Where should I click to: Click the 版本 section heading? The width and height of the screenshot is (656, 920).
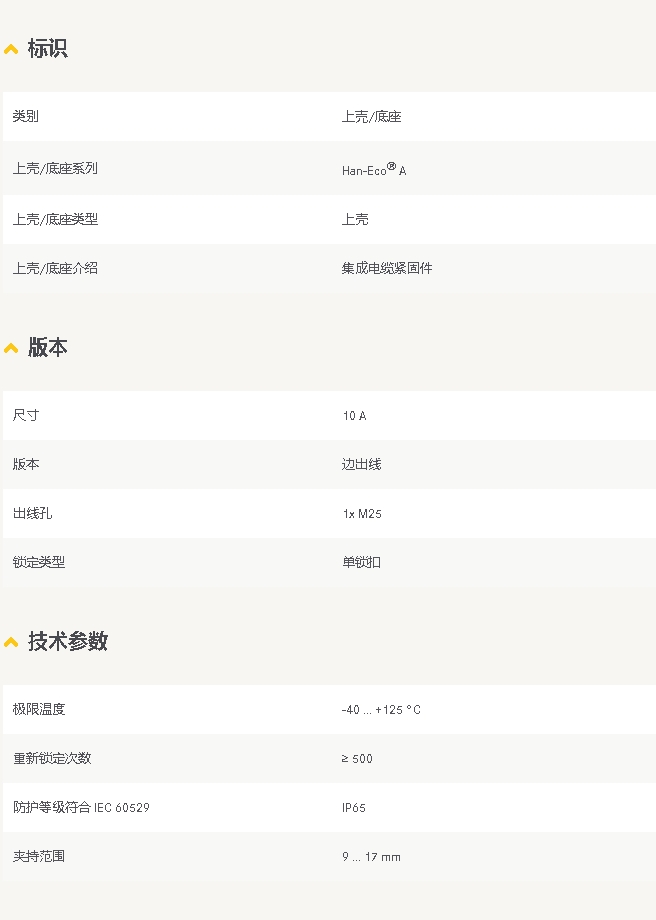[x=48, y=347]
